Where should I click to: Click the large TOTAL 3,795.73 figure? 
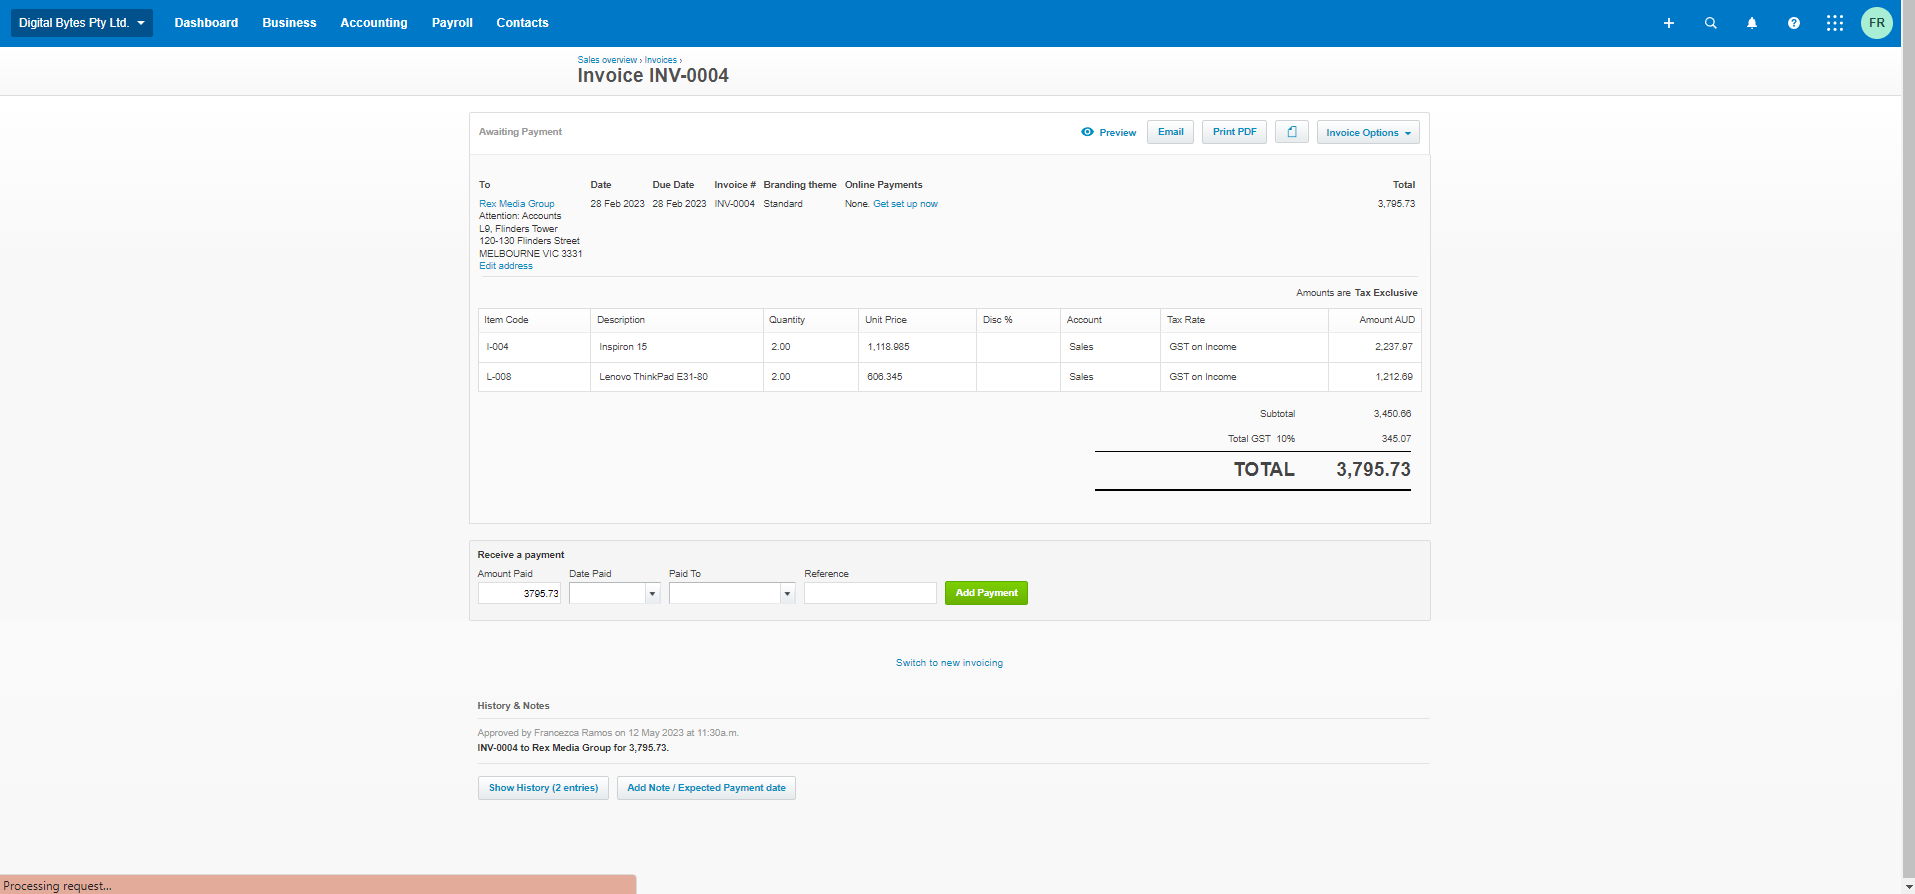[x=1373, y=470]
